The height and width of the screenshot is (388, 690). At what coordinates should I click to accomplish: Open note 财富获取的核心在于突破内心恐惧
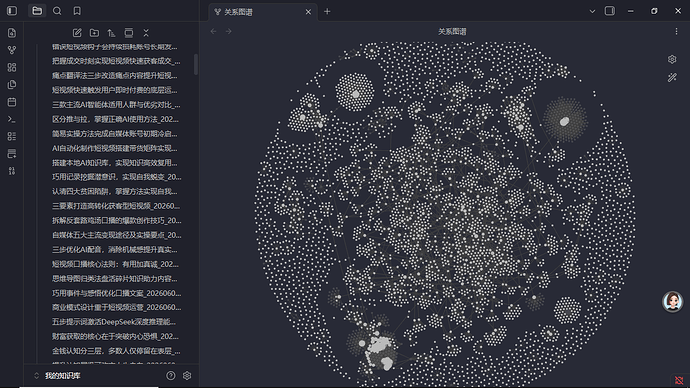(116, 336)
